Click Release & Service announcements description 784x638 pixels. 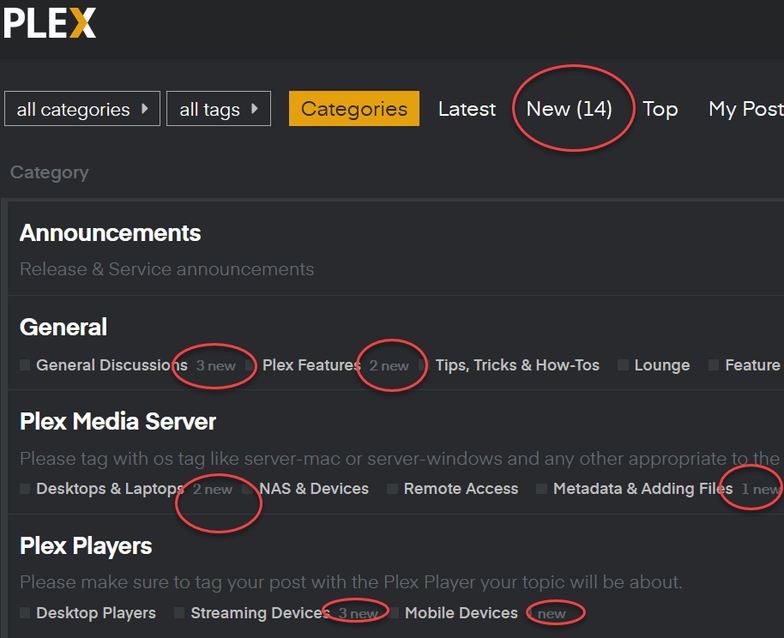(167, 269)
